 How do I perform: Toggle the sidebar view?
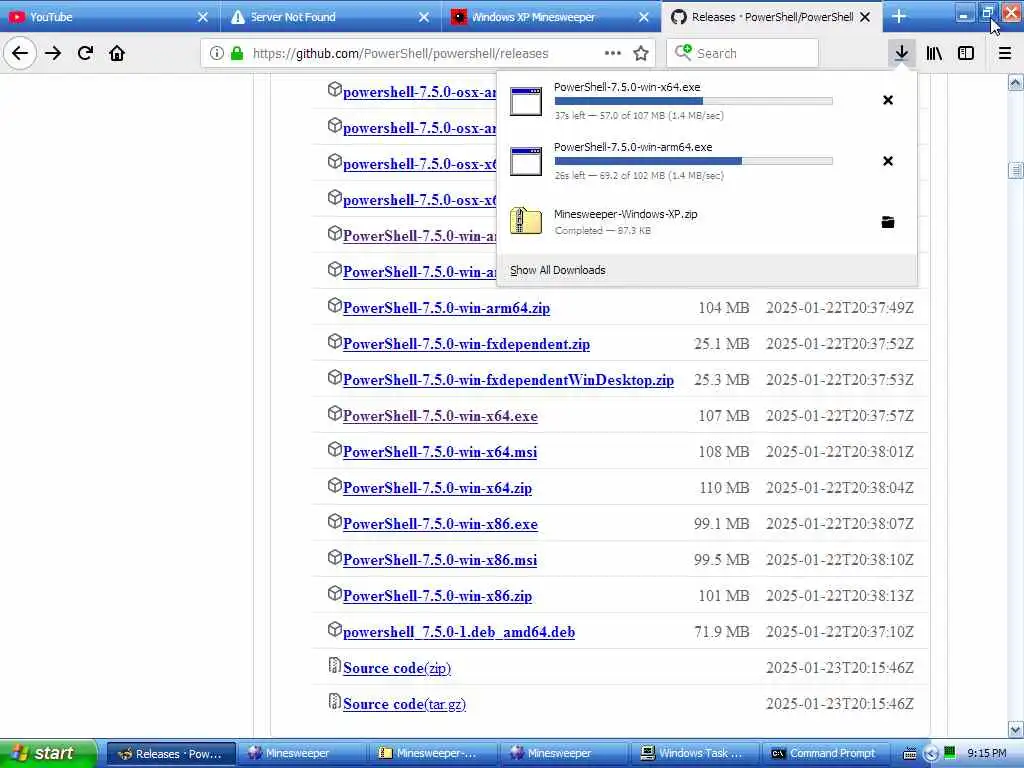coord(966,53)
